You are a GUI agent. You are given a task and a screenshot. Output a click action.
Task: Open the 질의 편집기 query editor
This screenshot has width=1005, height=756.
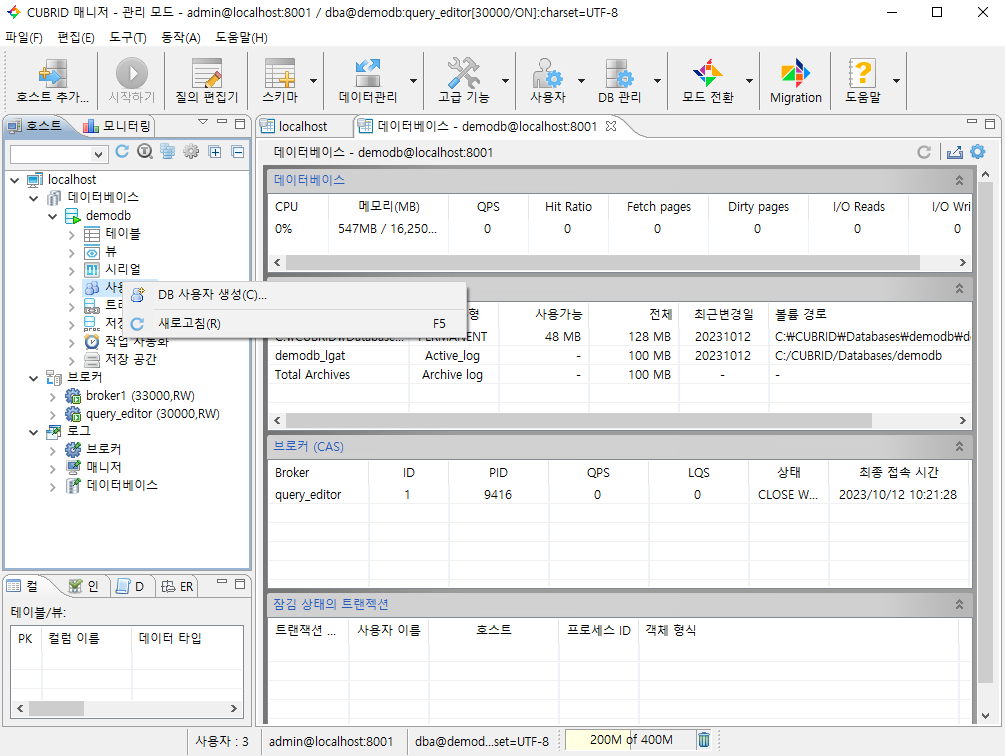pyautogui.click(x=206, y=81)
